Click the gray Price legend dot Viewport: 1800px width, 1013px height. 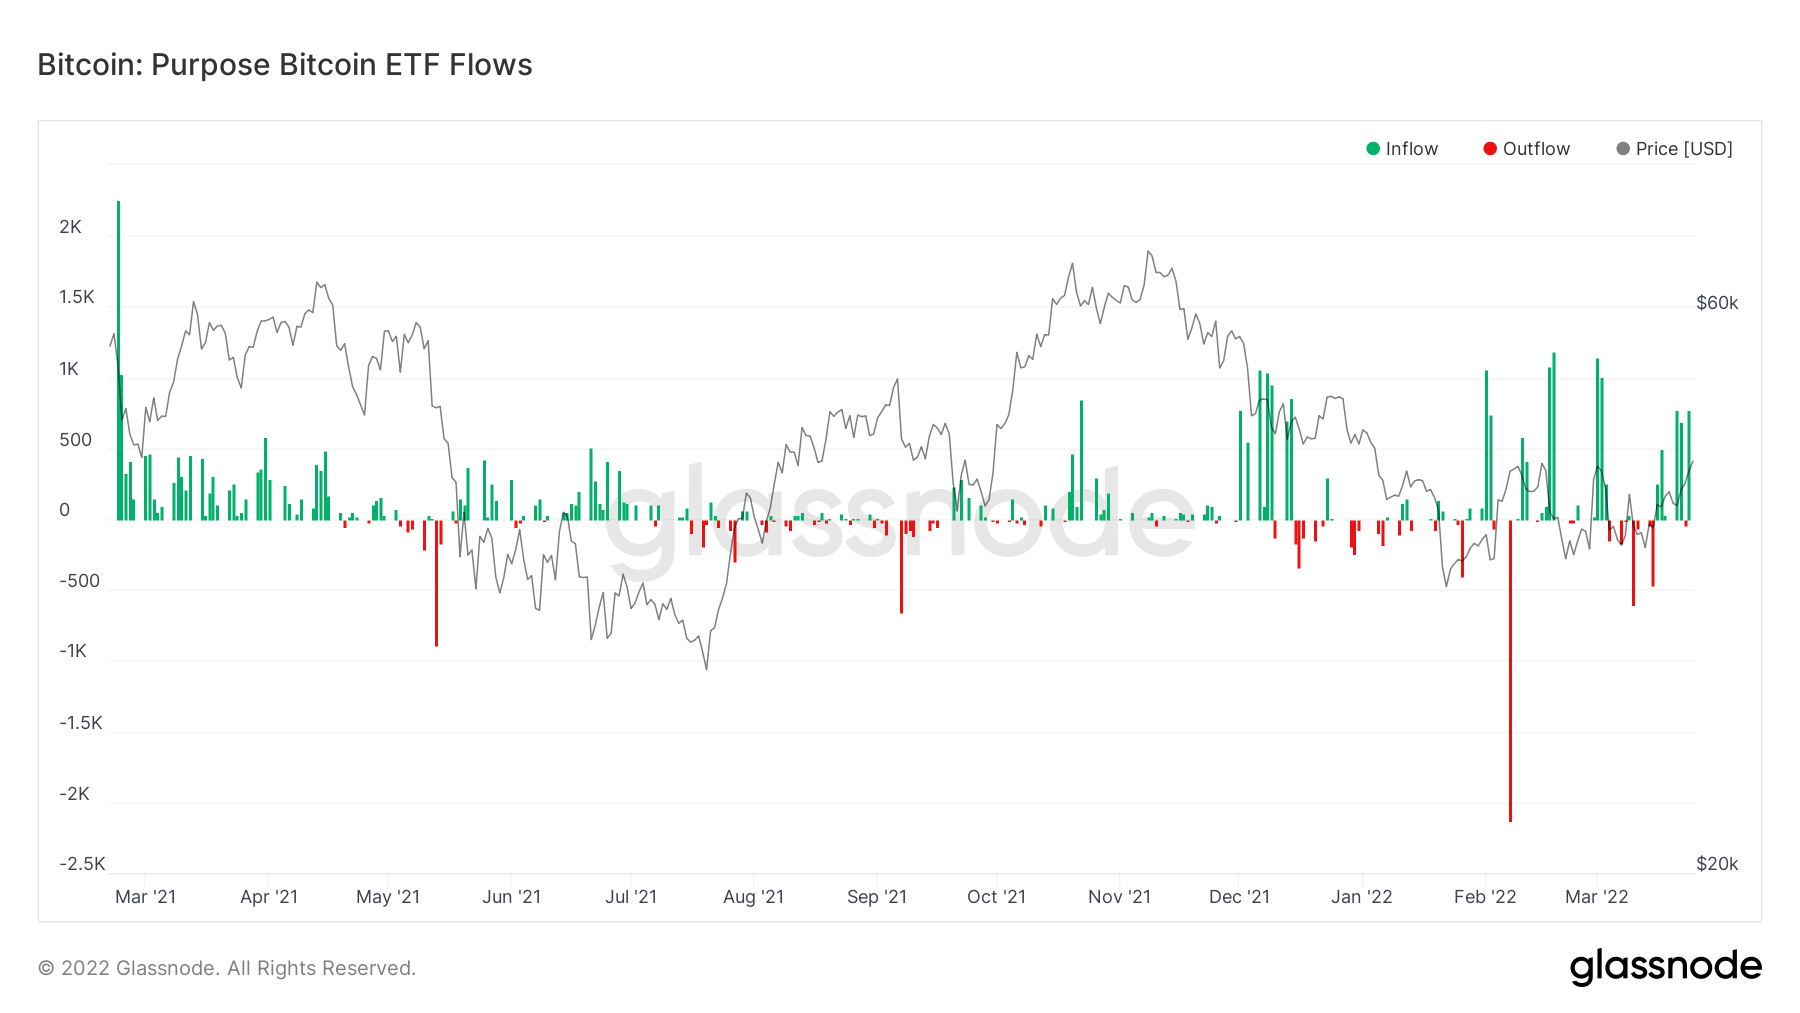click(1623, 149)
